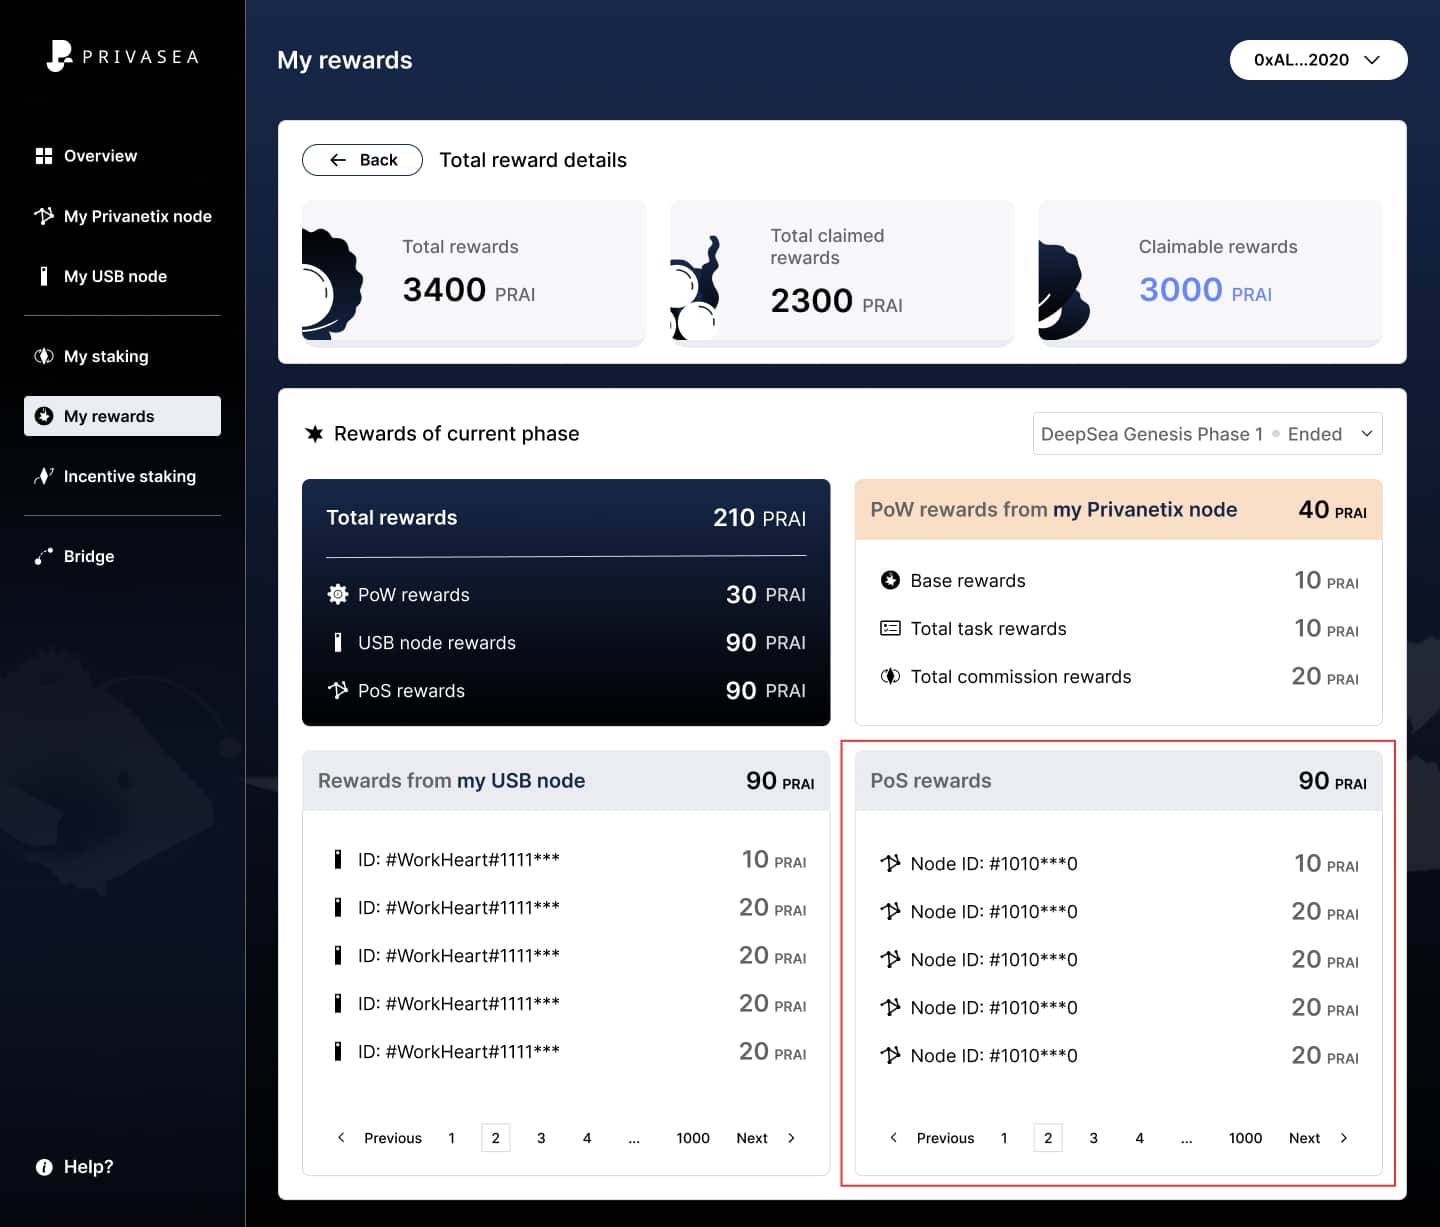Open My Privanetix node page
Screen dimensions: 1440x1227
(x=122, y=216)
